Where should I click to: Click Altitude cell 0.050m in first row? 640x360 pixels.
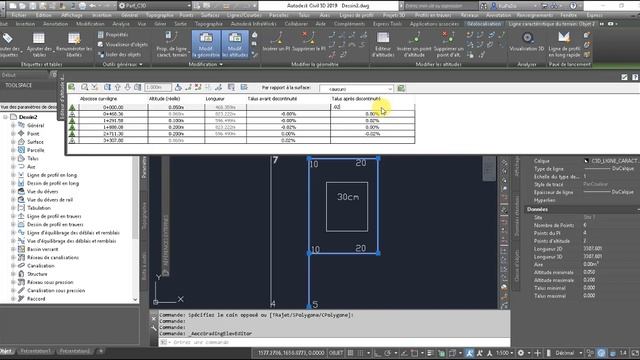coord(176,107)
